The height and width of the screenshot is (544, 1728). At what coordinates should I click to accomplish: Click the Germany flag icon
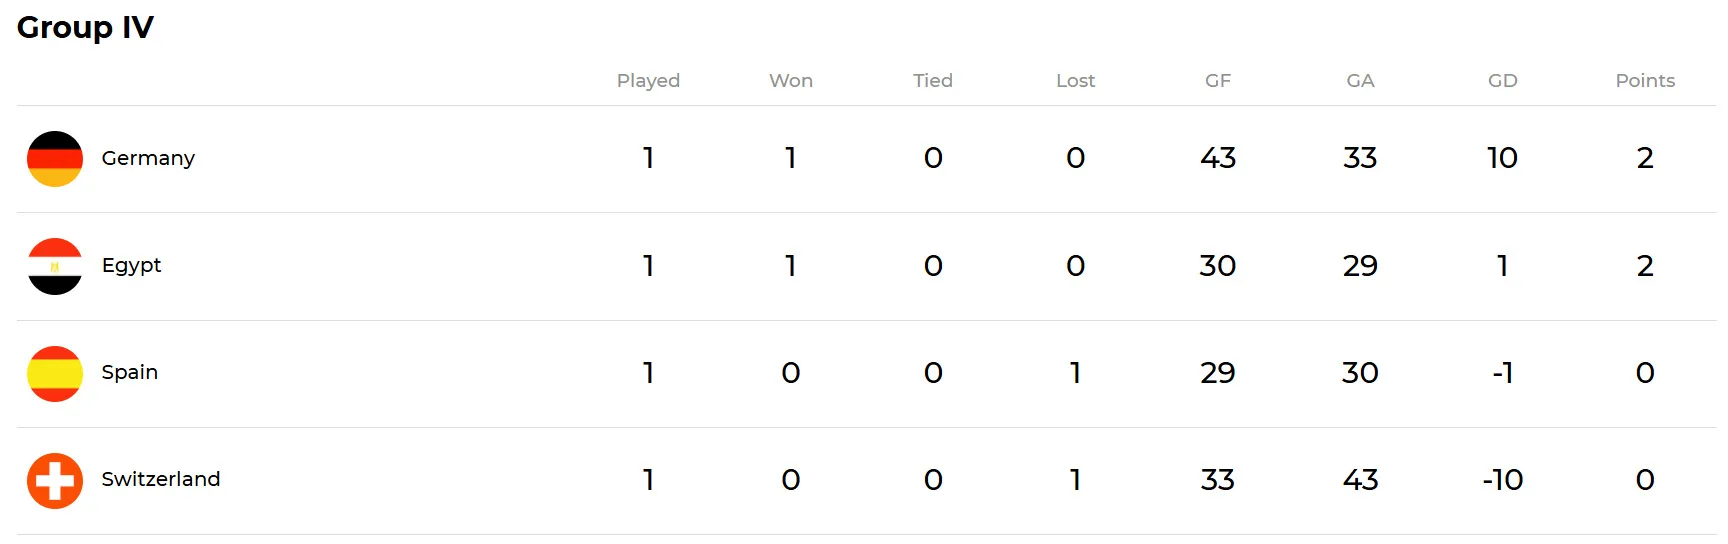tap(55, 159)
